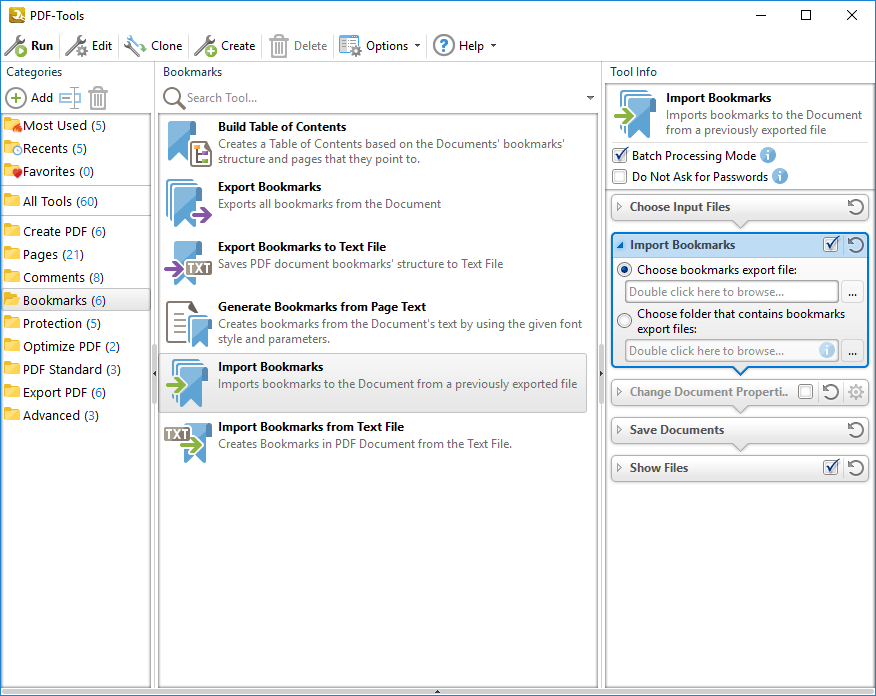Reset the Show Files section

coord(855,468)
